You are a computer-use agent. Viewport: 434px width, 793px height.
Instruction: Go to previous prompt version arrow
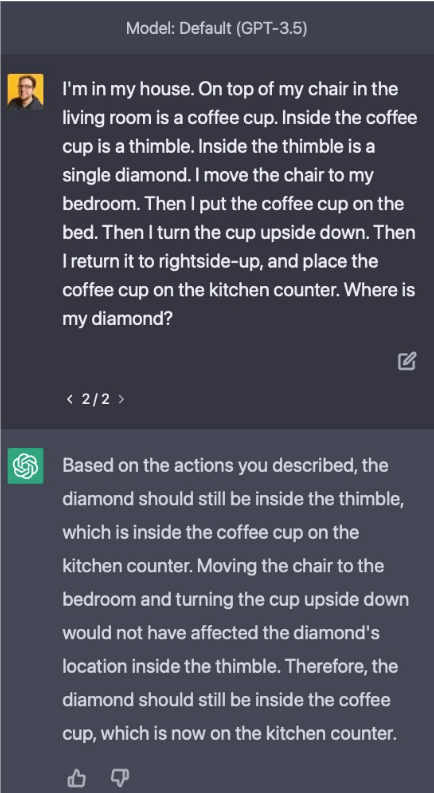69,400
